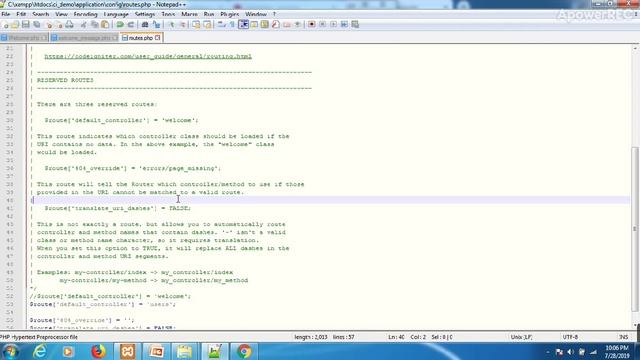Open a file using the Open folder icon
This screenshot has width=640, height=360.
pyautogui.click(x=16, y=24)
